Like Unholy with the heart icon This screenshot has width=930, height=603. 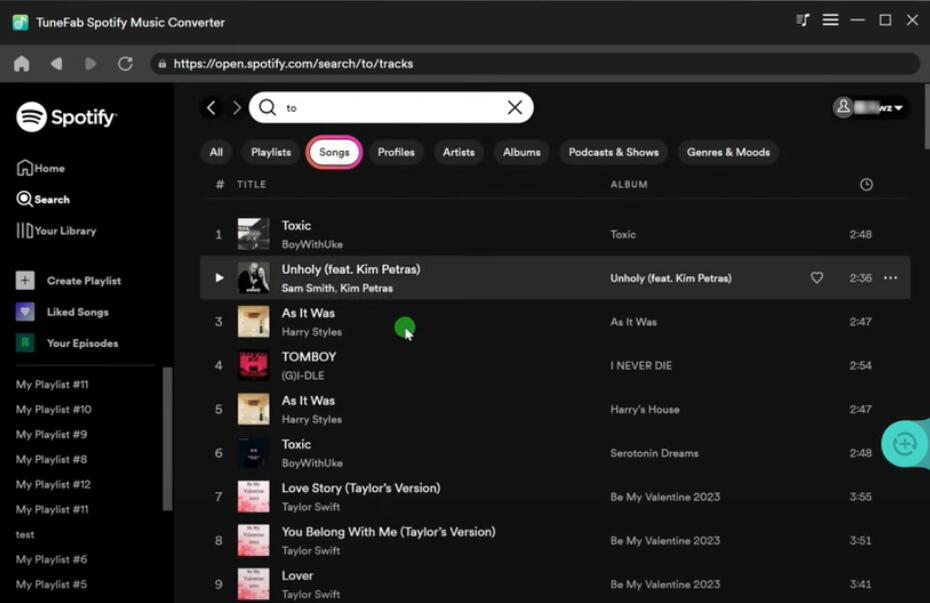tap(817, 277)
